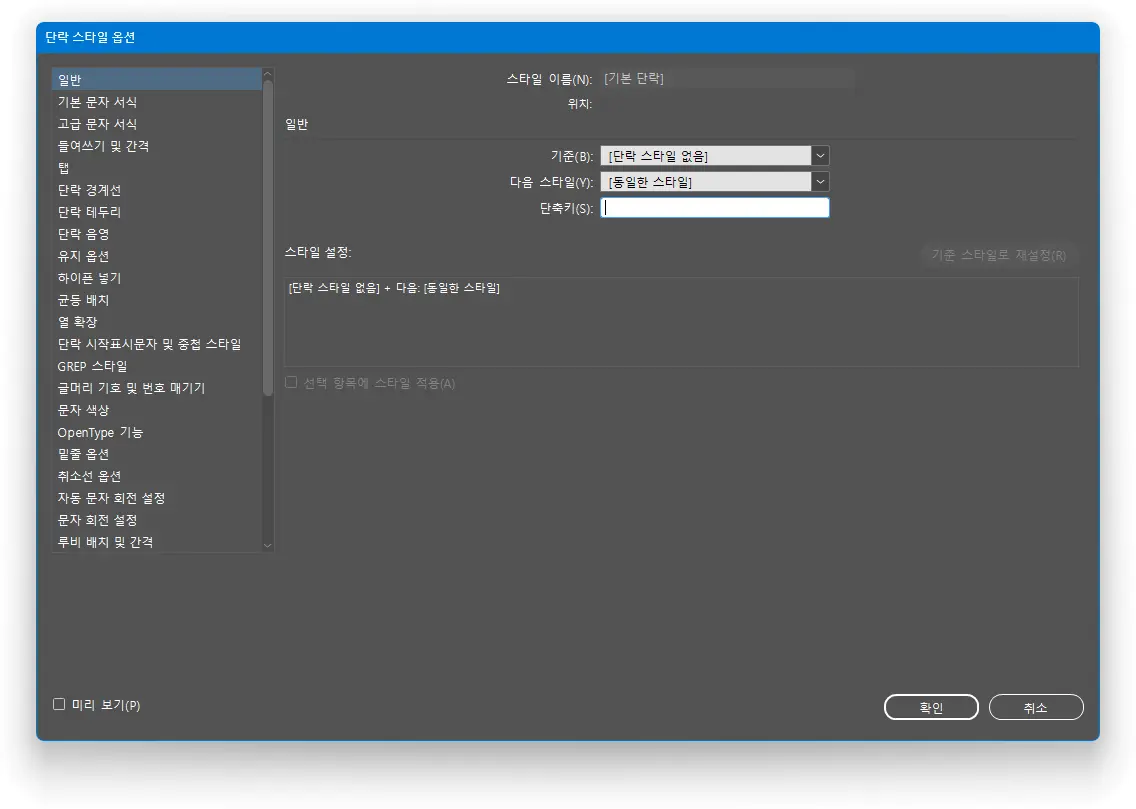The image size is (1136, 809).
Task: Click inside the 단축키 input field
Action: (715, 207)
